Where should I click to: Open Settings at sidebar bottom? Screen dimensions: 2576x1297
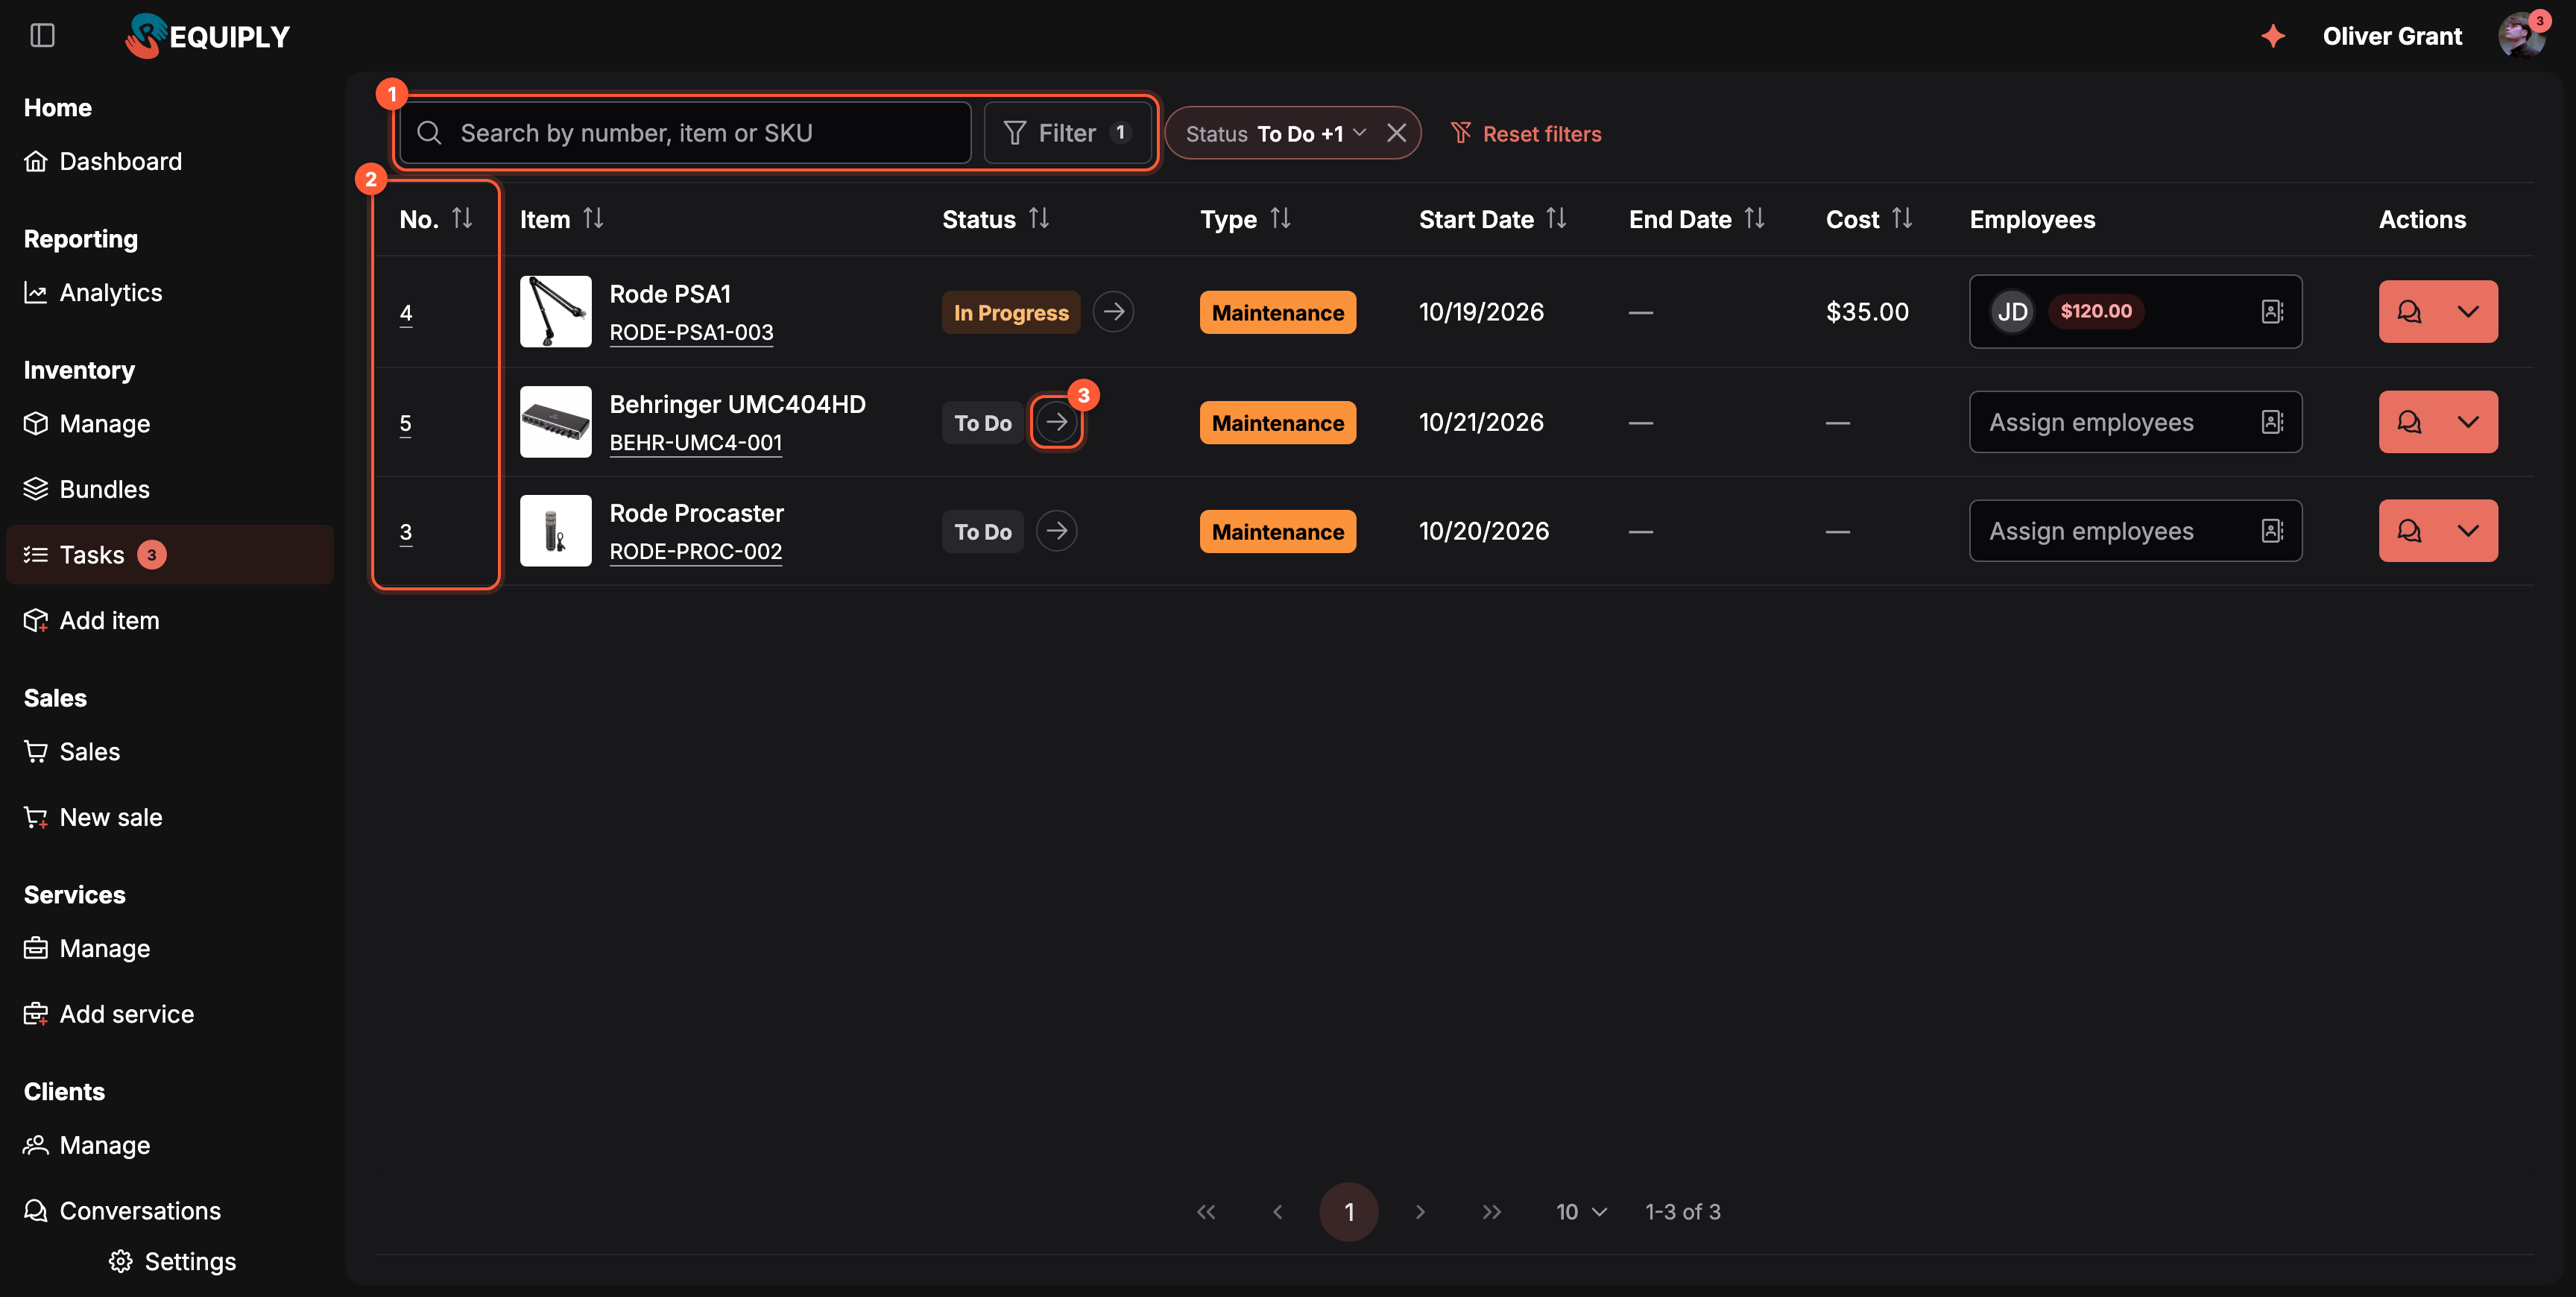[172, 1261]
